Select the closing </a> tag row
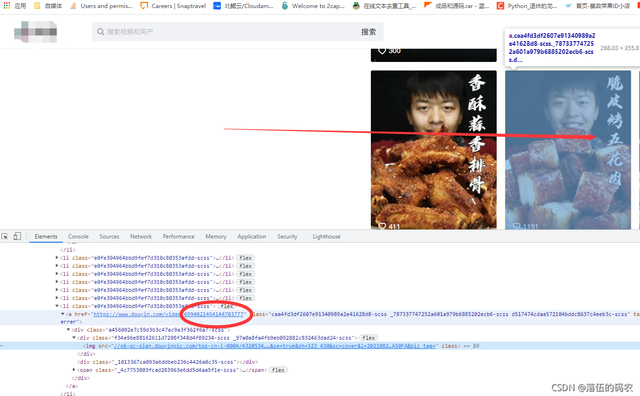640x396 pixels. 71,386
